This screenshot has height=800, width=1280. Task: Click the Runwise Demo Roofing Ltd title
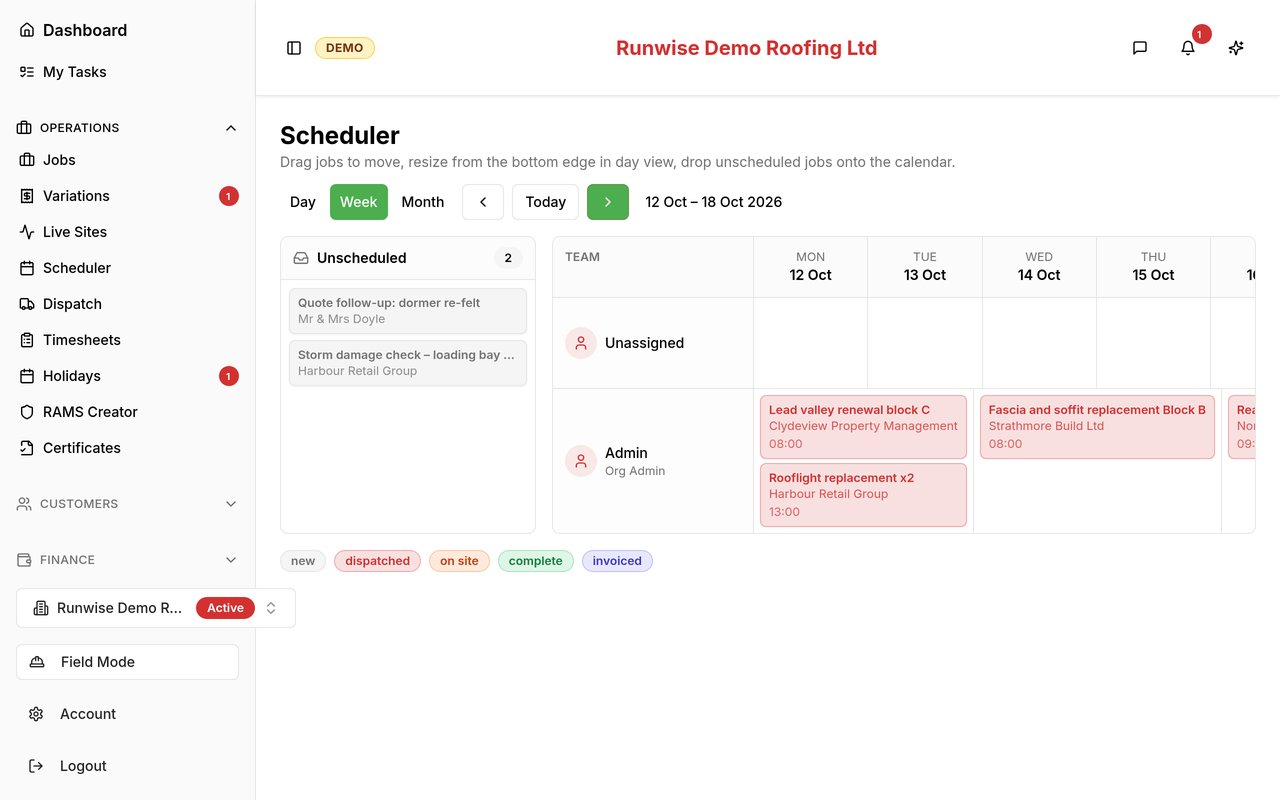tap(746, 48)
